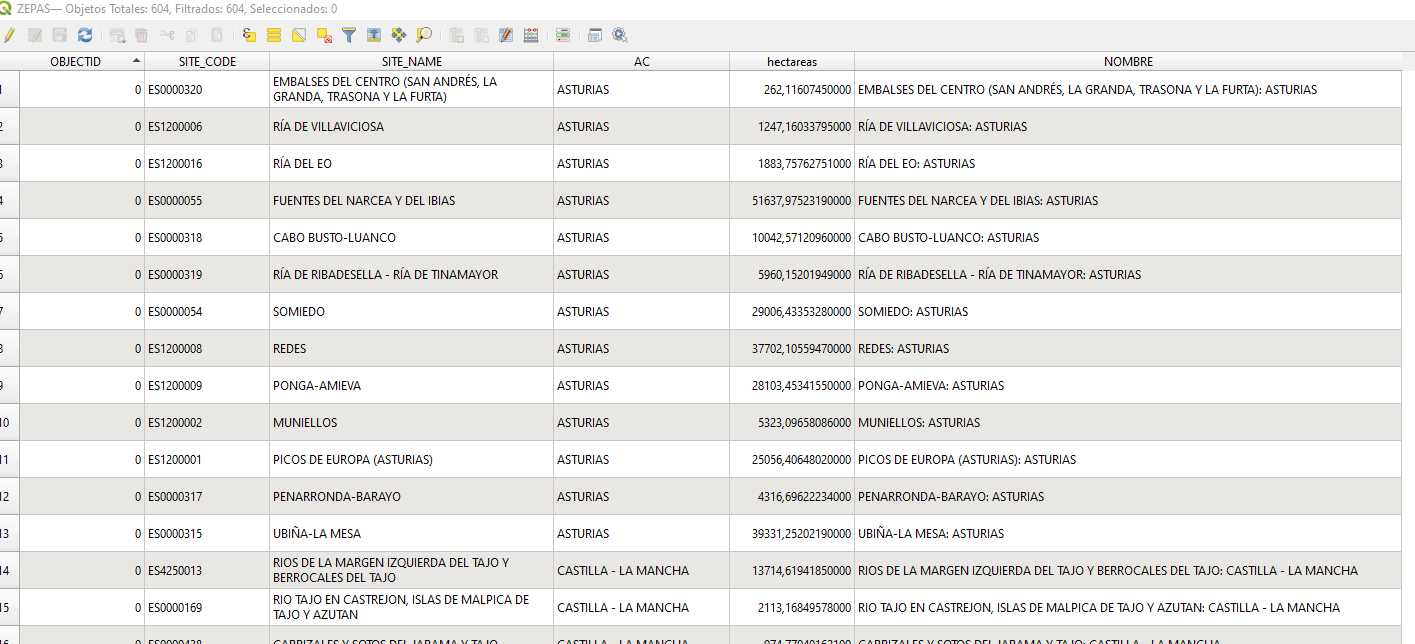The height and width of the screenshot is (644, 1415).
Task: Pan map to selected rows
Action: point(399,35)
